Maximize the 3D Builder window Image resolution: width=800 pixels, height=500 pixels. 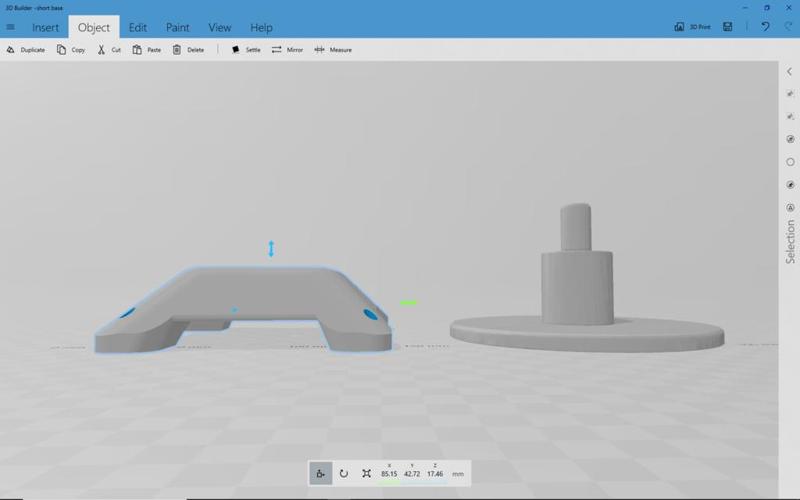(766, 8)
